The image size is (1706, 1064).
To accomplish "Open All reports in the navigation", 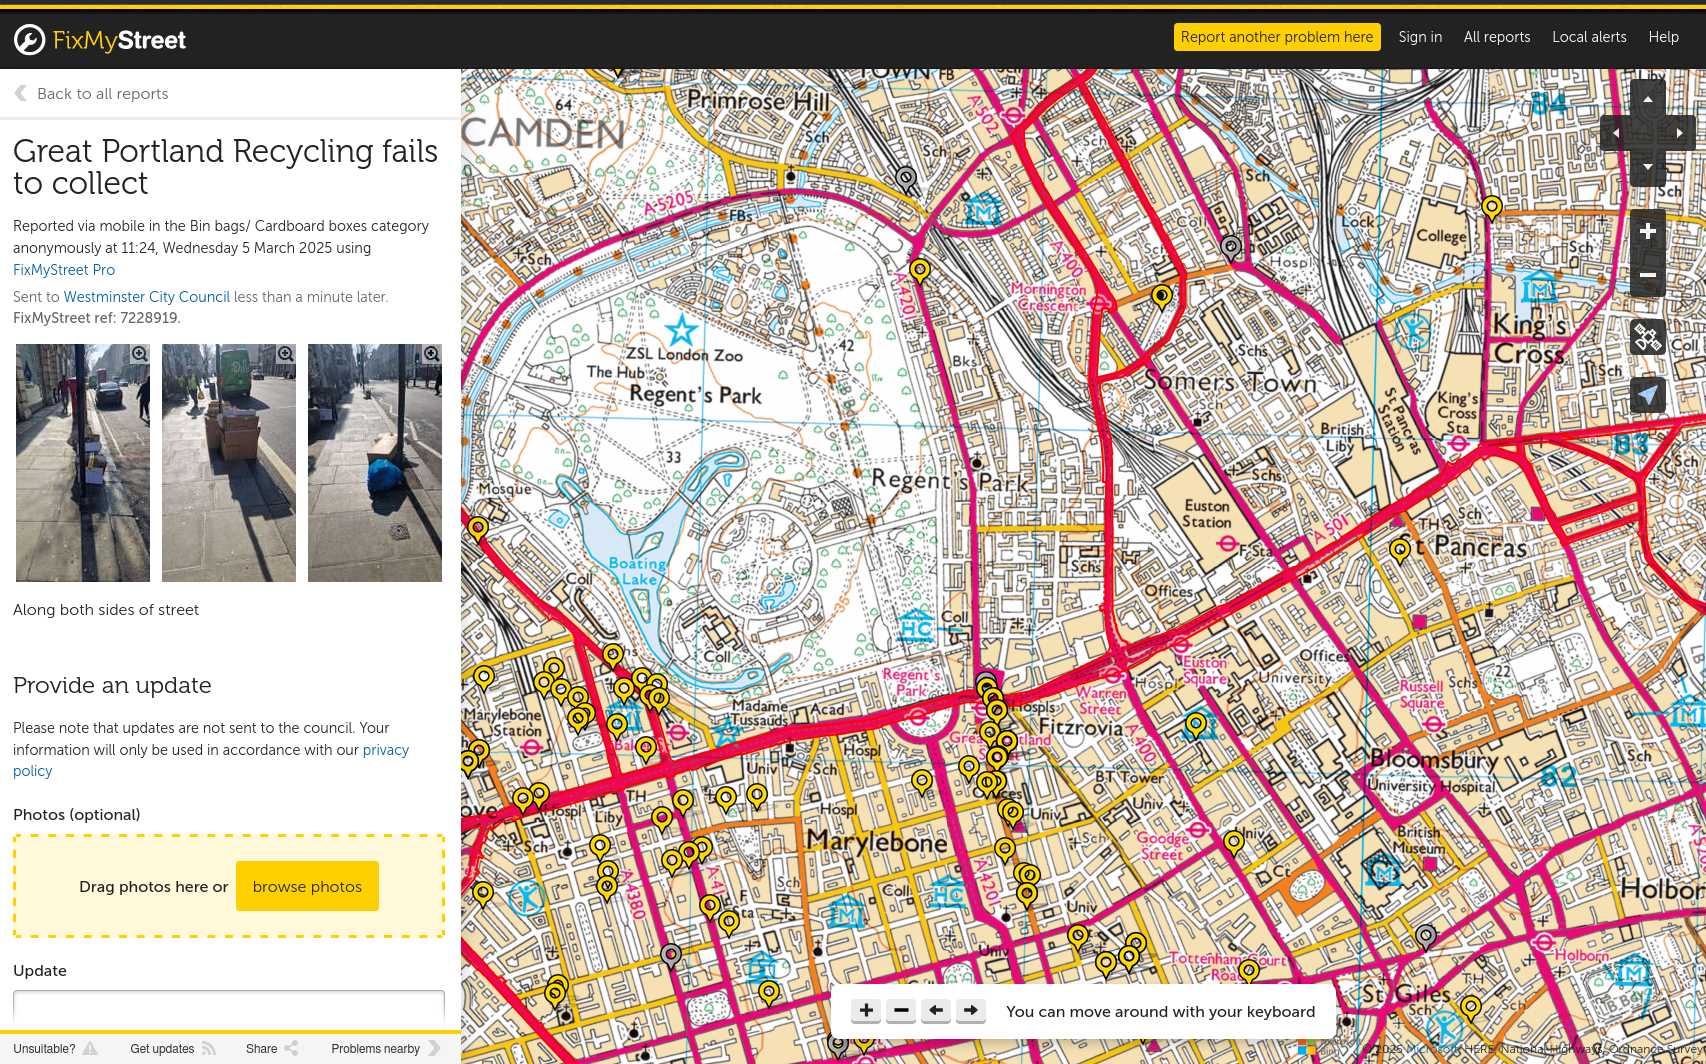I will [1497, 37].
